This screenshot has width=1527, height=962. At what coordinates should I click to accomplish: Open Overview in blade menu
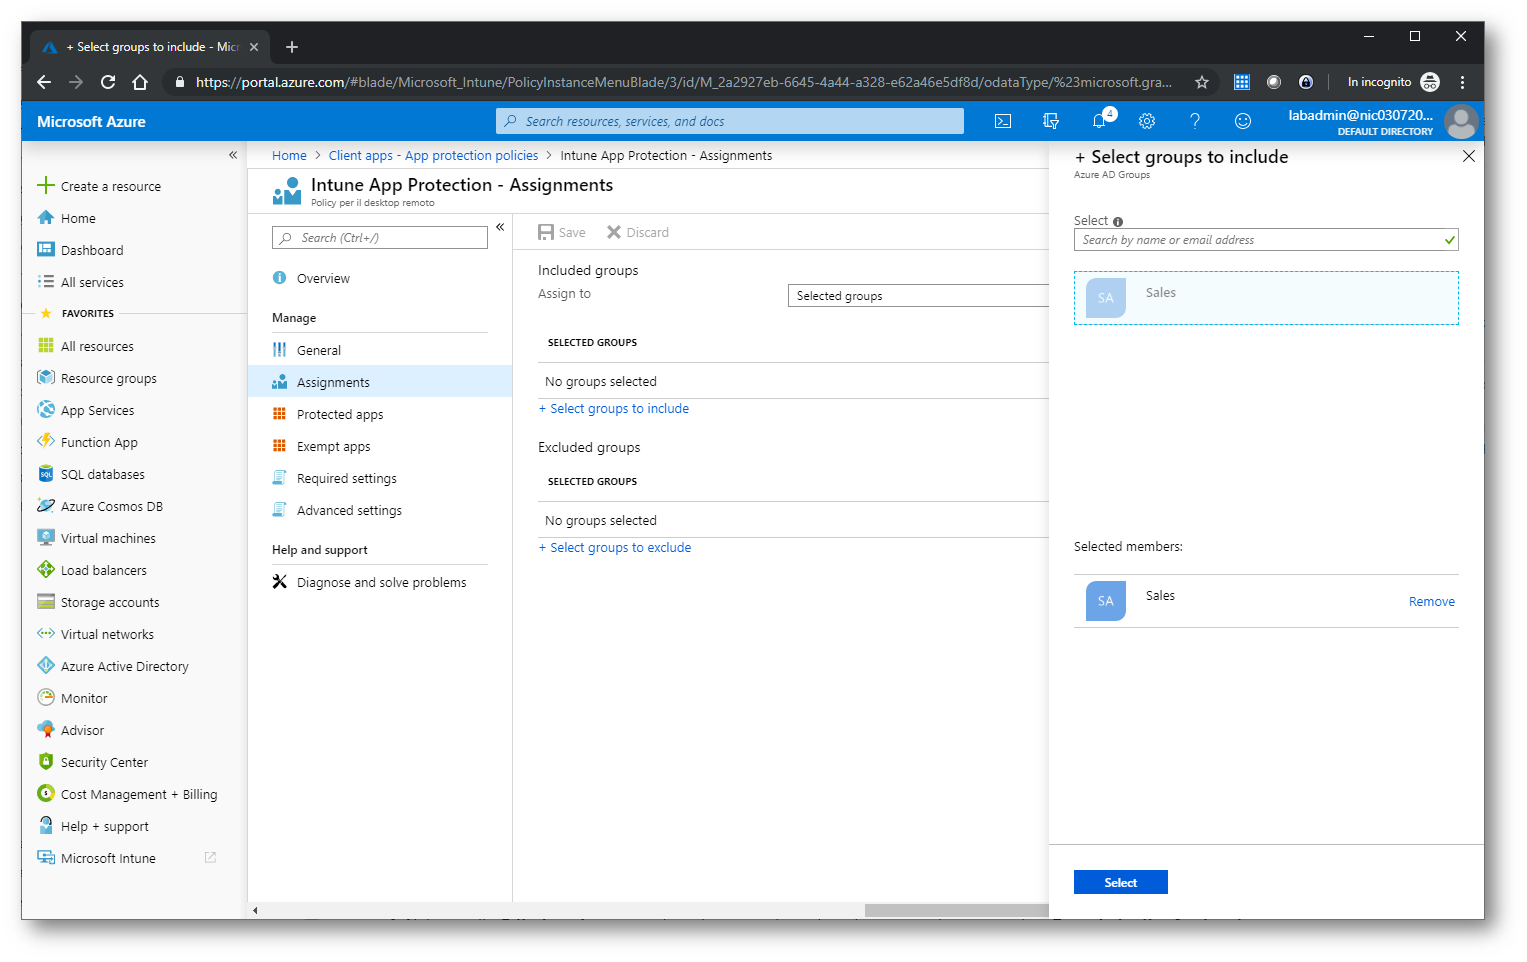coord(323,278)
